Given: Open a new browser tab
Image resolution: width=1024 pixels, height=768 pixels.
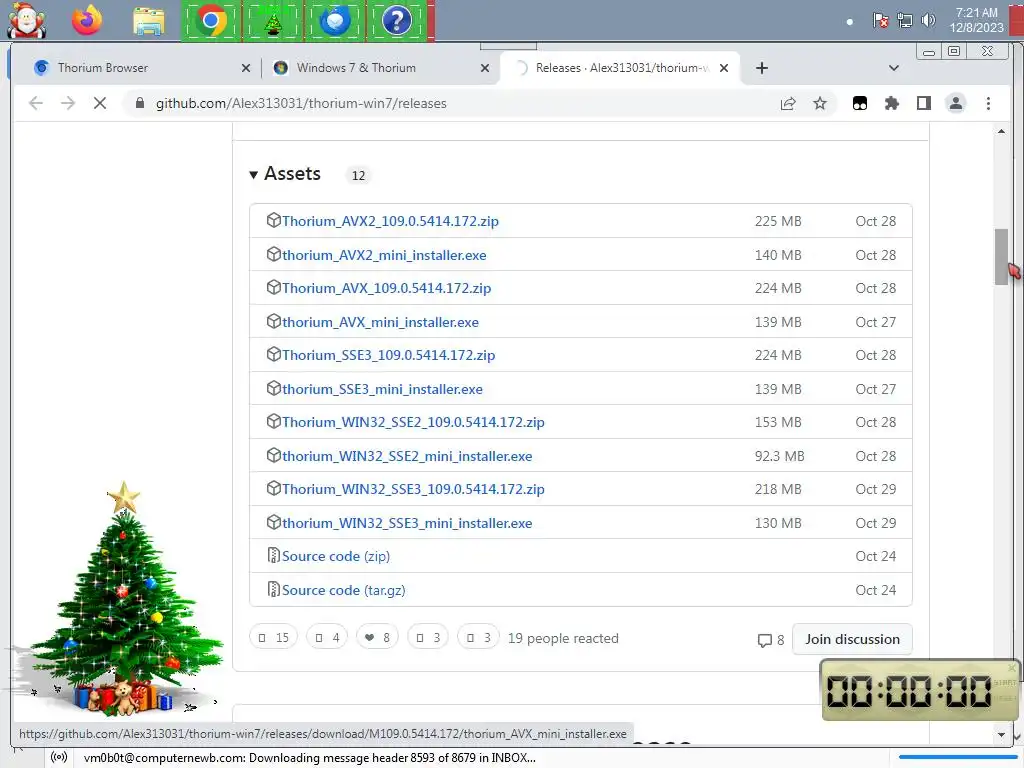Looking at the screenshot, I should pos(761,68).
